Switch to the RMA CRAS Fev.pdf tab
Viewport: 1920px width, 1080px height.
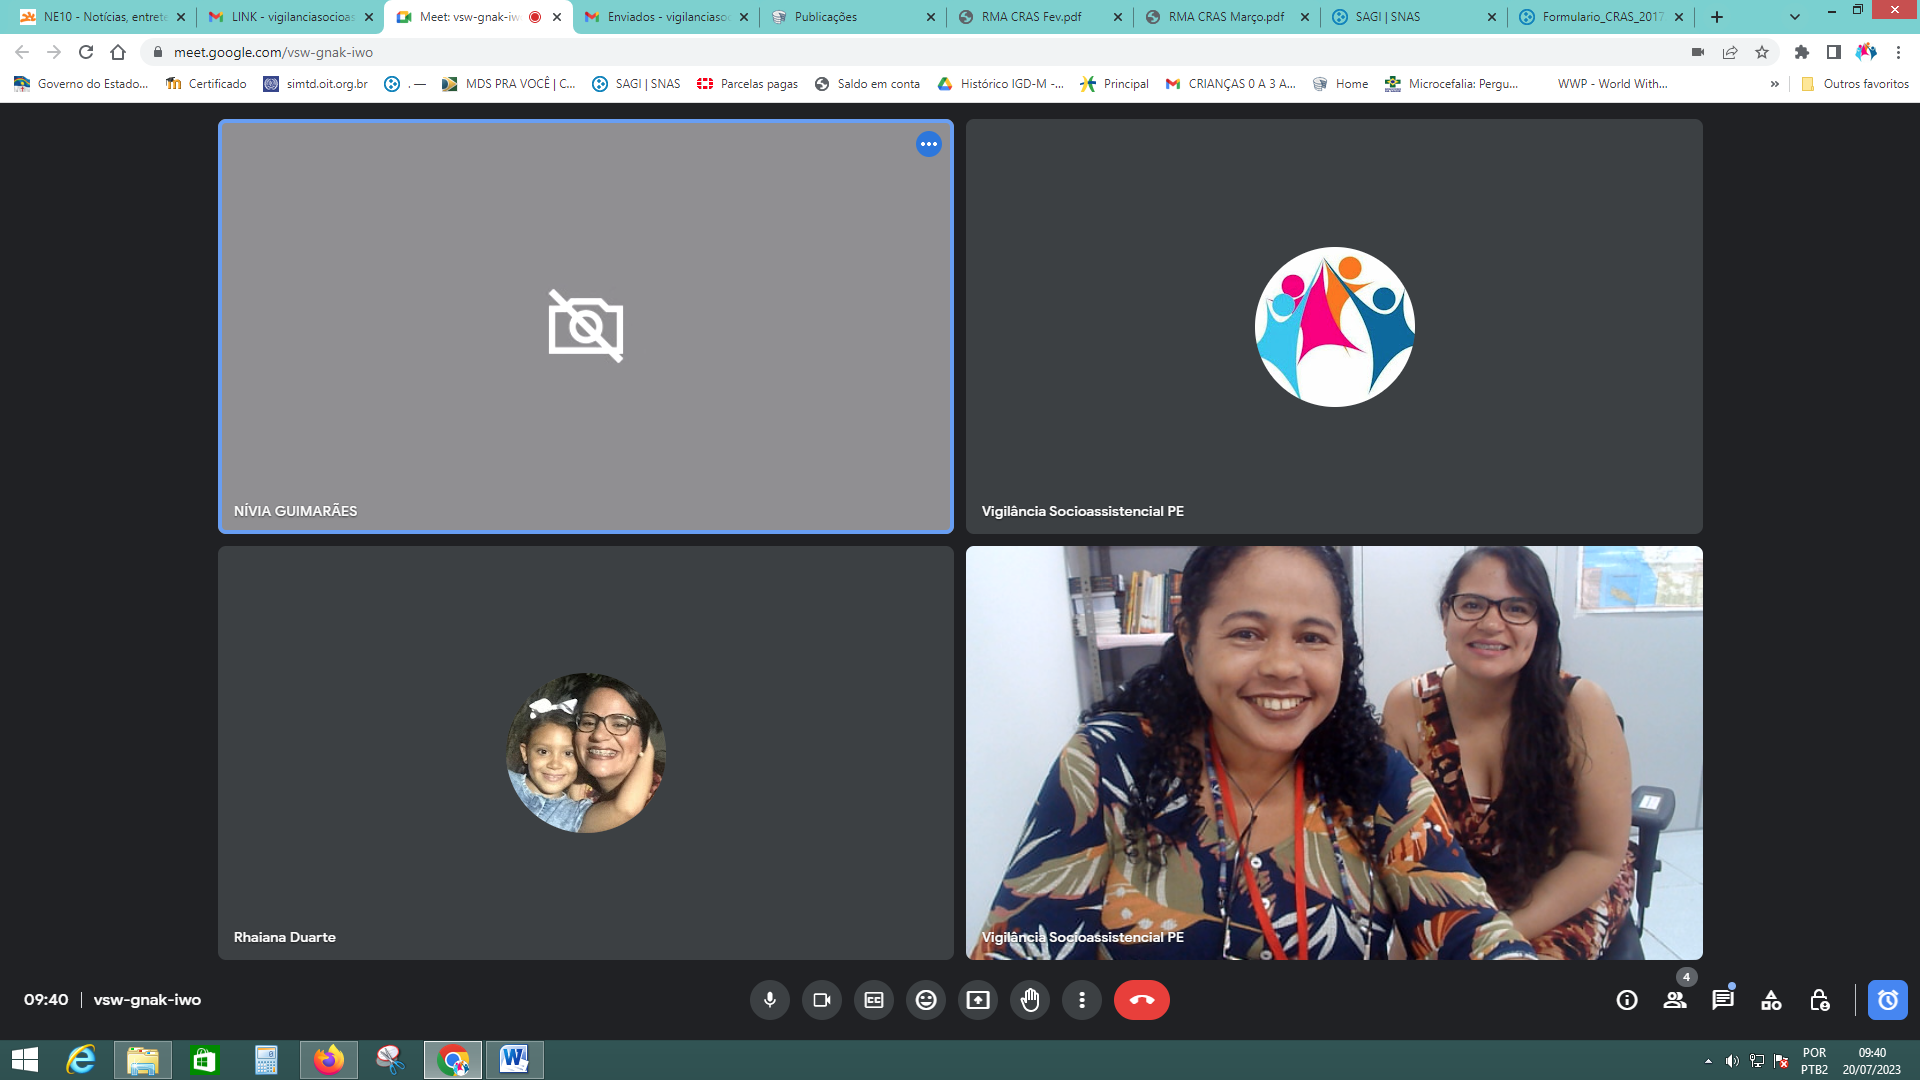point(1030,17)
